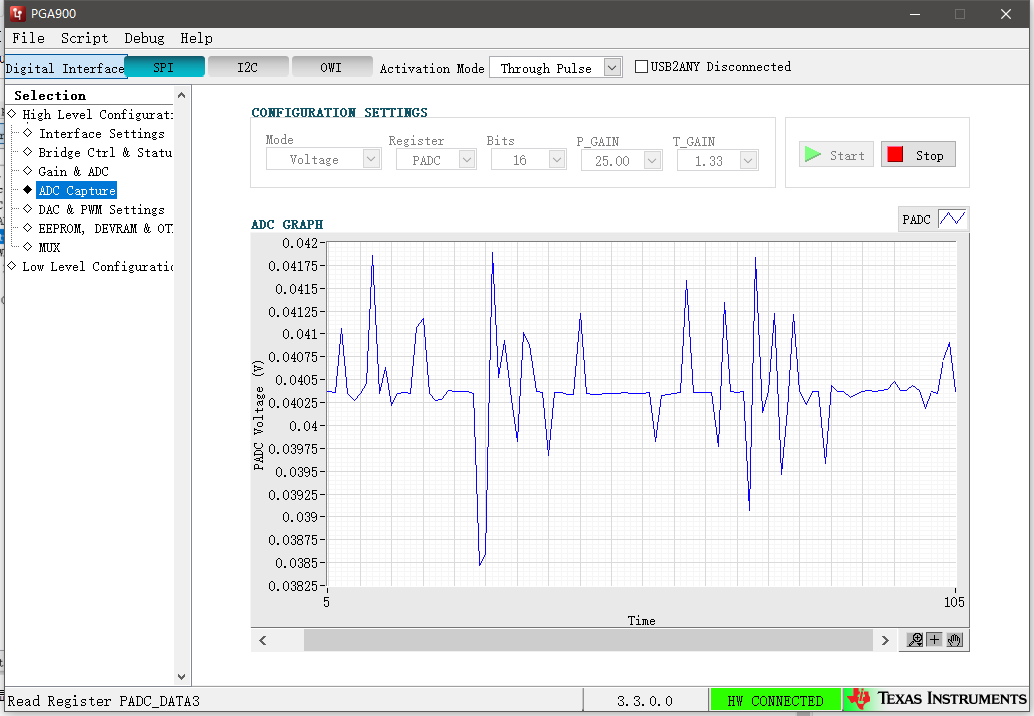Click the Digital Interface label

(65, 68)
